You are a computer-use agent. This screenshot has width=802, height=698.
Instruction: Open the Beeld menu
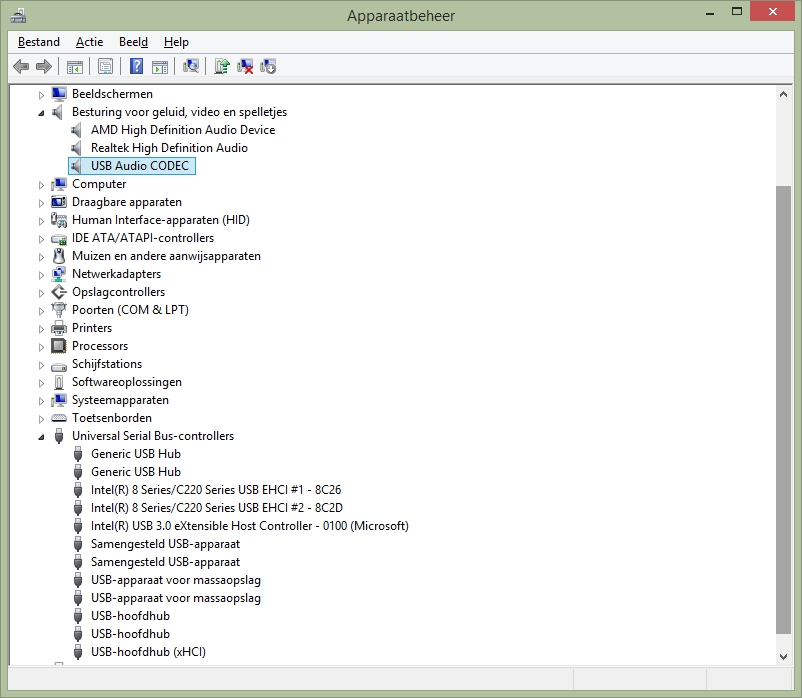[133, 42]
